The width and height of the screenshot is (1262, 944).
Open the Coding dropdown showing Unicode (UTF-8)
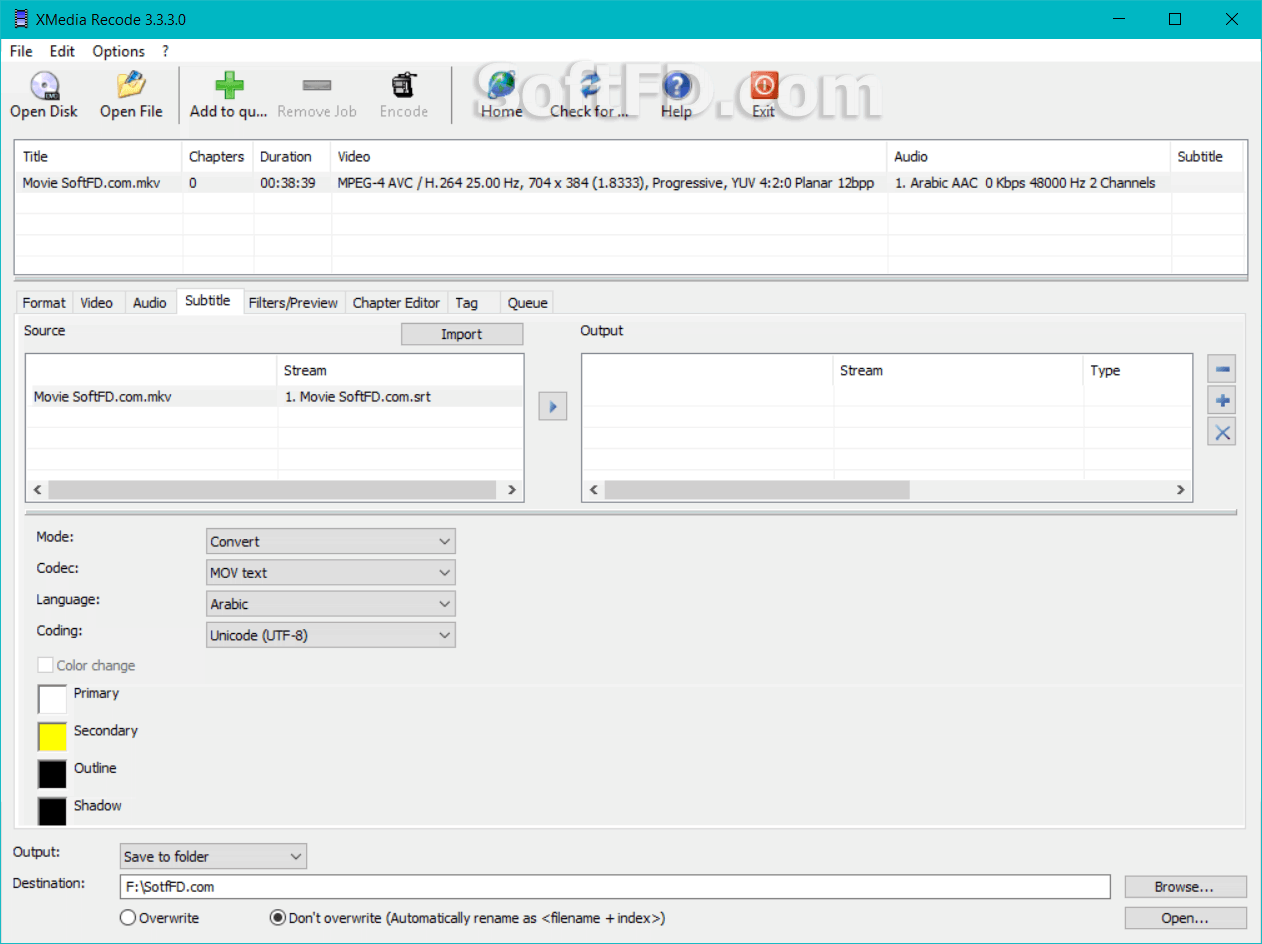pyautogui.click(x=331, y=634)
